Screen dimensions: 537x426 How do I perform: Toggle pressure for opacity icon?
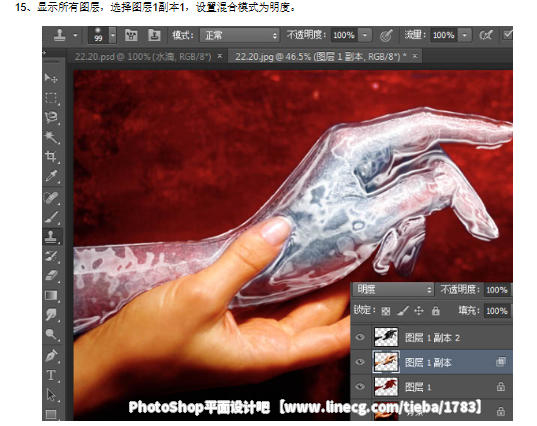[x=386, y=35]
